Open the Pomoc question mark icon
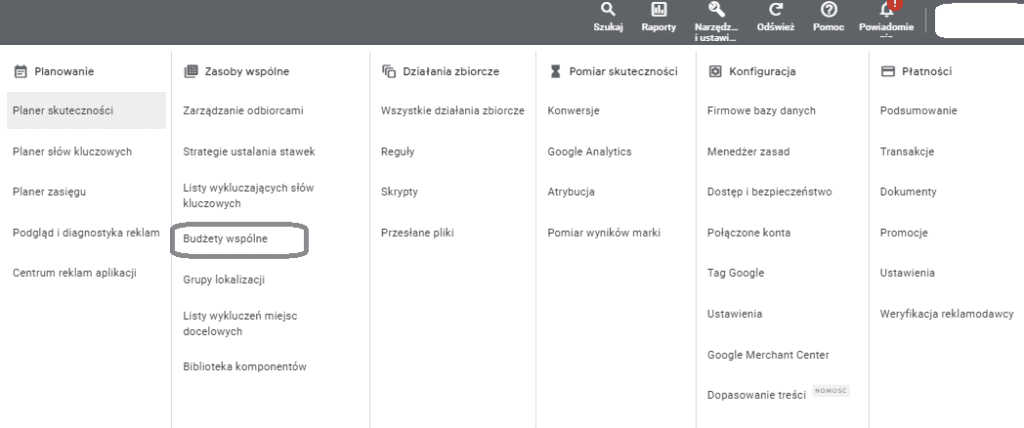Image resolution: width=1024 pixels, height=428 pixels. coord(829,10)
